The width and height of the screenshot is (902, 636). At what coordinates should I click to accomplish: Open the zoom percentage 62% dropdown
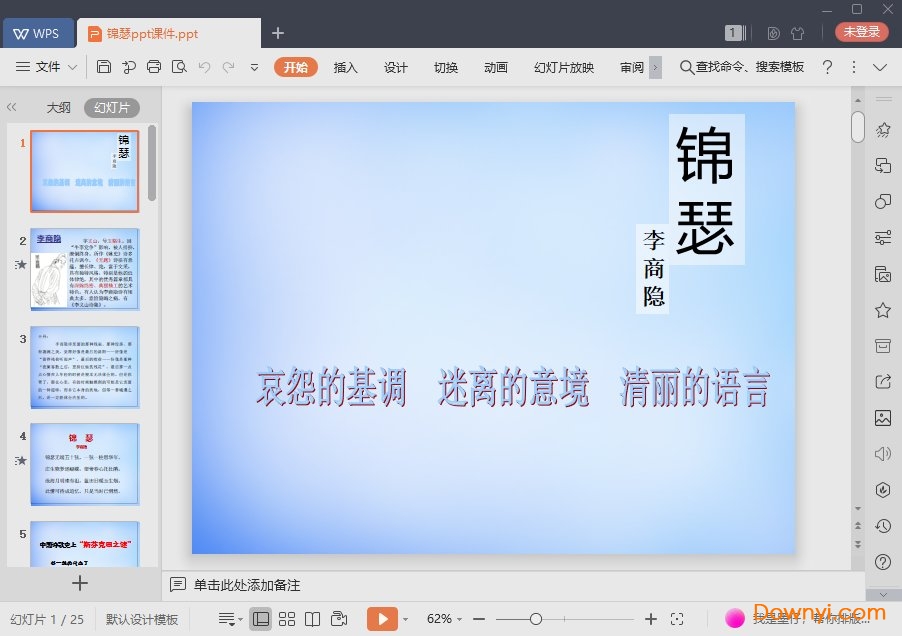440,618
